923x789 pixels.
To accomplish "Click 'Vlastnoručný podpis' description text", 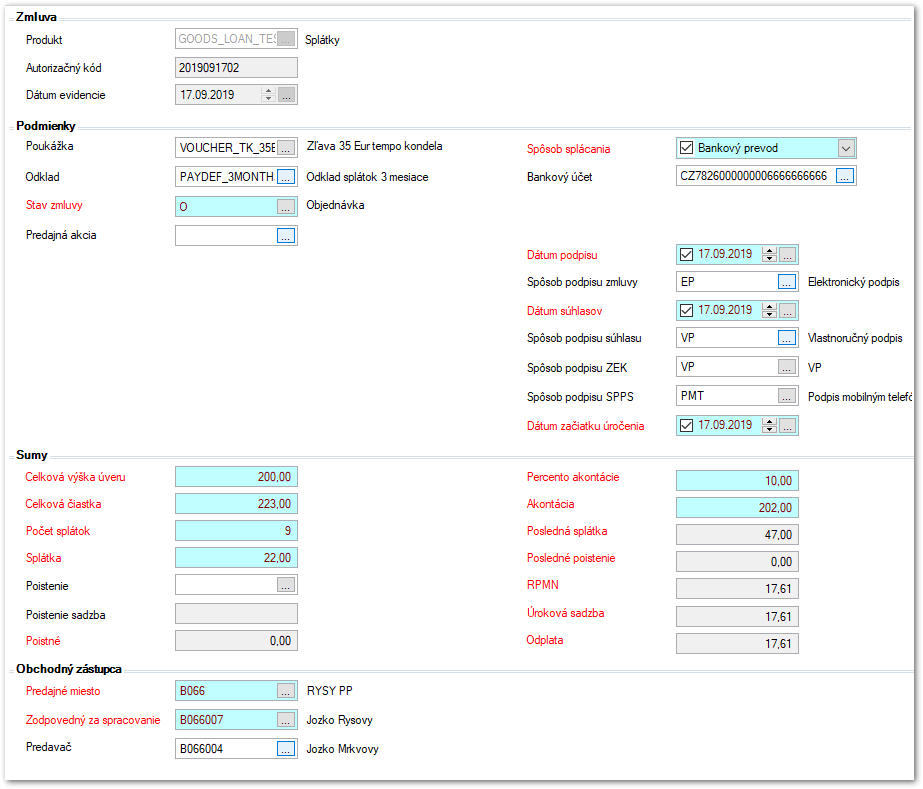I will pyautogui.click(x=855, y=338).
